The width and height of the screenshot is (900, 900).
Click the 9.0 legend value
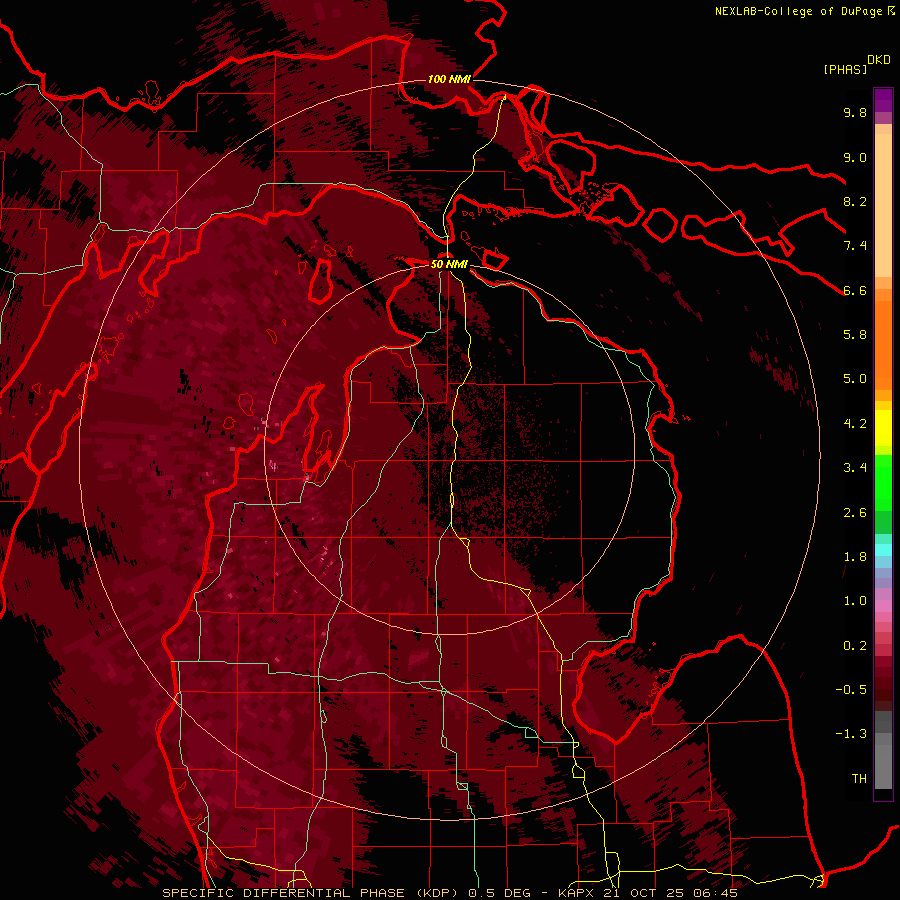click(x=855, y=157)
